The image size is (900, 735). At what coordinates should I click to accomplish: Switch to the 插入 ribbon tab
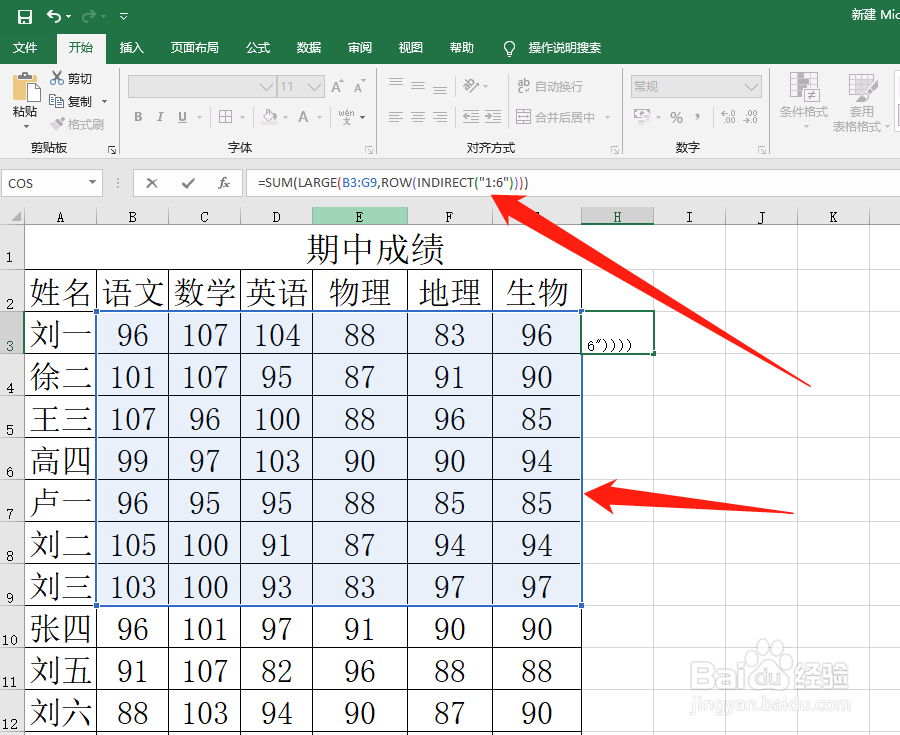[131, 47]
